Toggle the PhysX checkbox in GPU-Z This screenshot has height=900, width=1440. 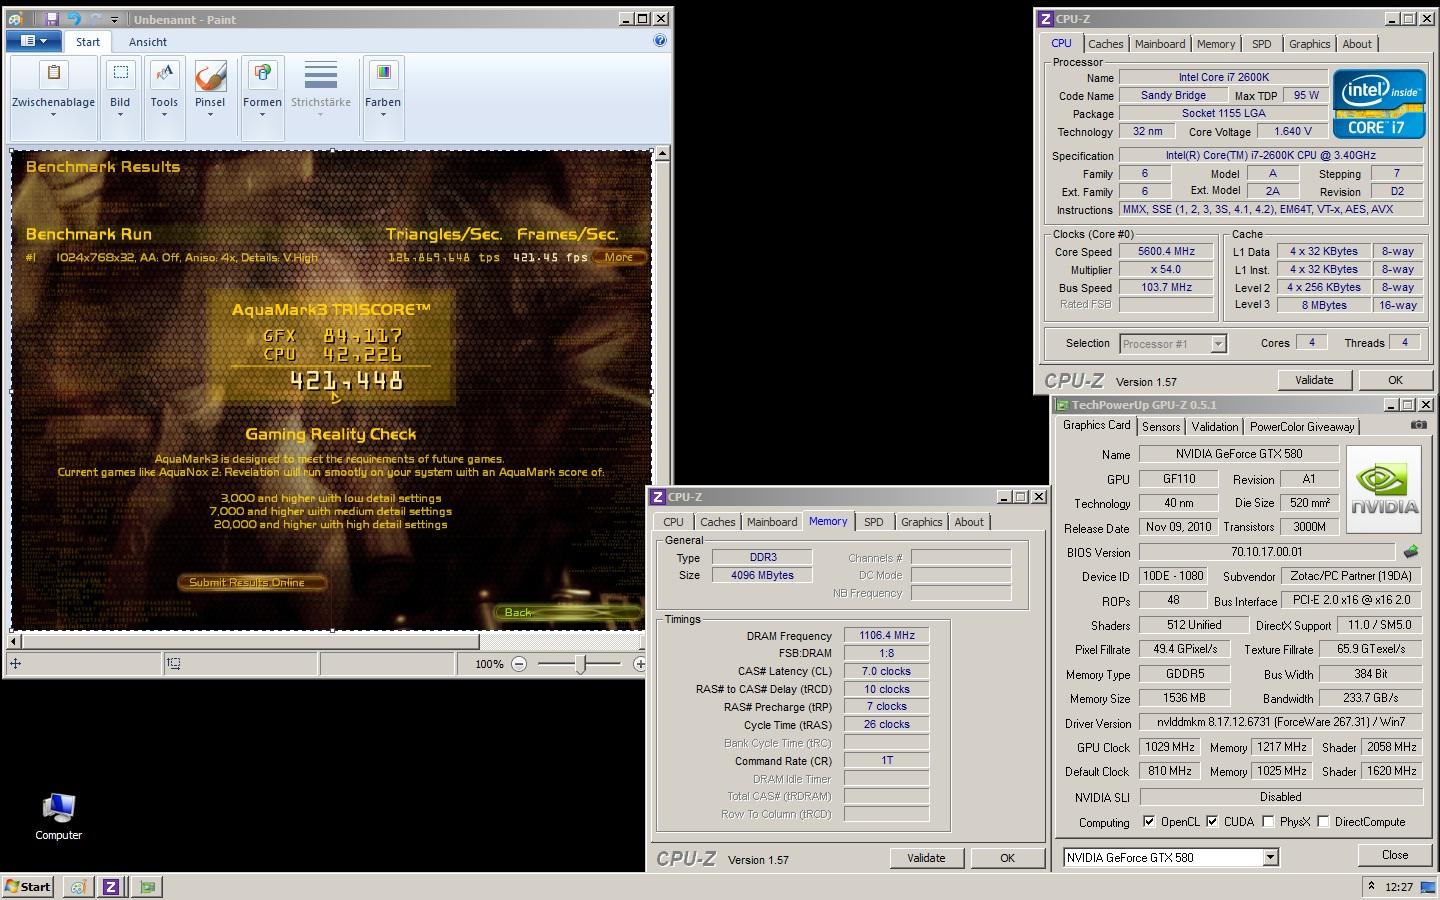tap(1268, 822)
